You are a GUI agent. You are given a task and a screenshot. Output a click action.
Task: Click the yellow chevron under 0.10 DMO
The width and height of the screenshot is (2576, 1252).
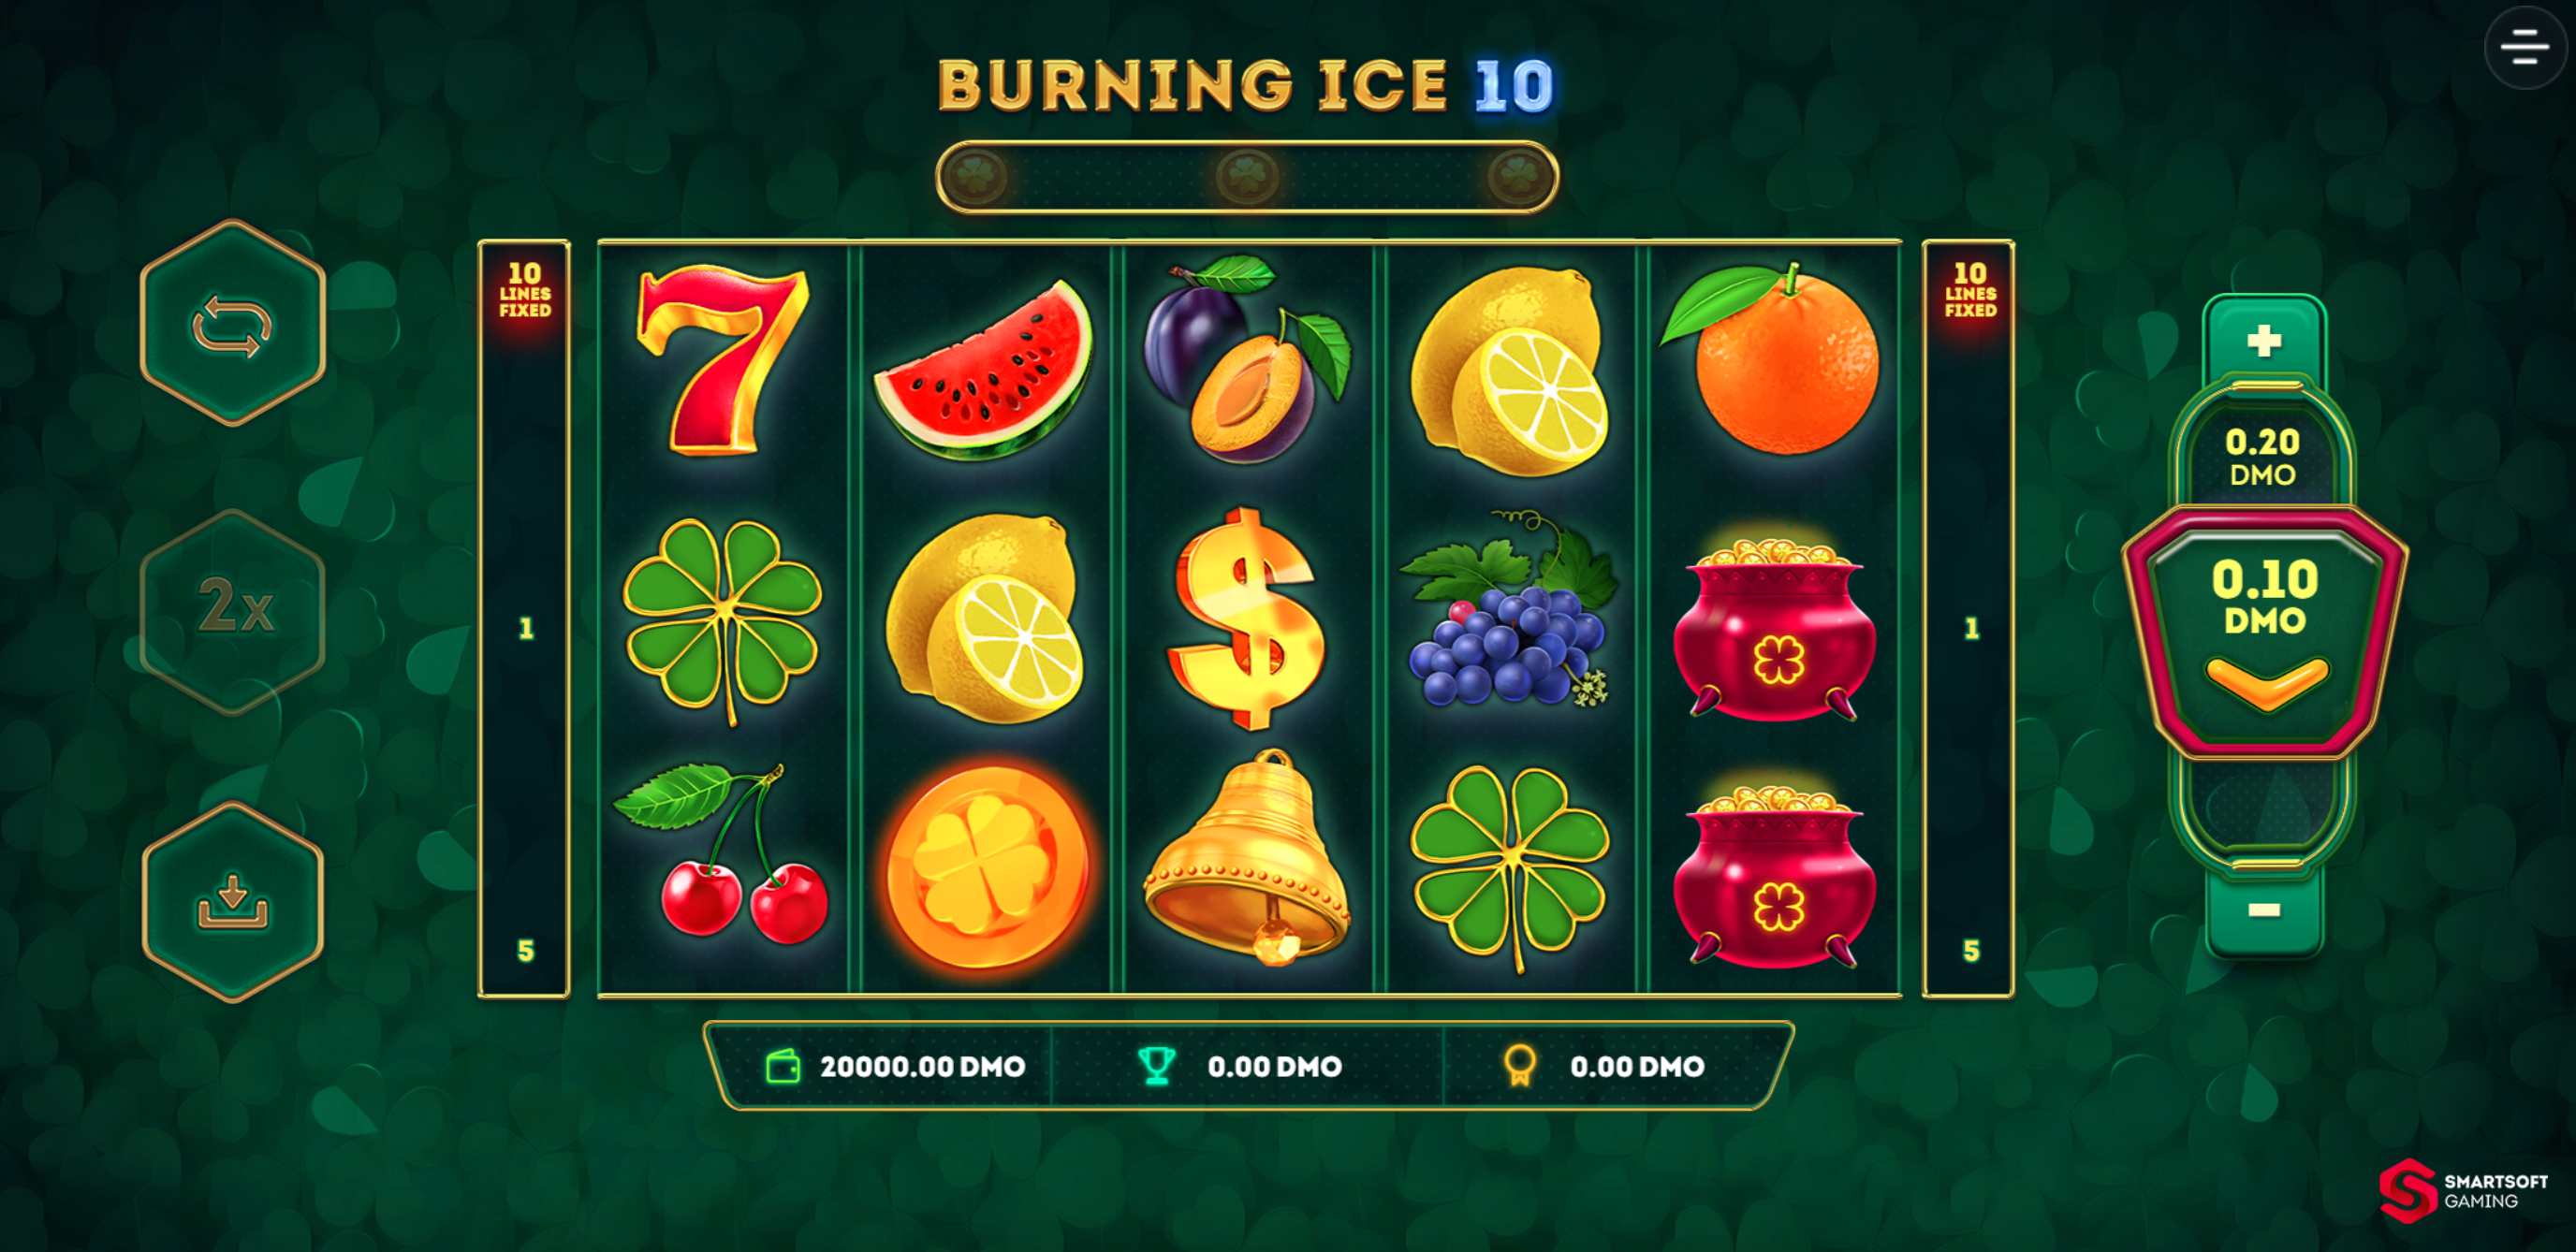click(x=2266, y=684)
